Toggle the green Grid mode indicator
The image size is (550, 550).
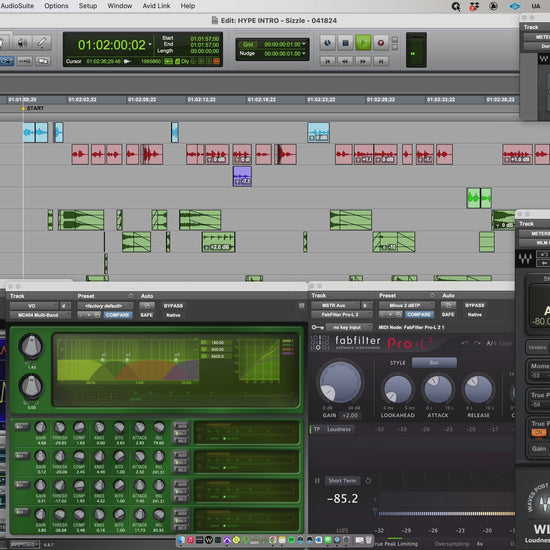(x=248, y=45)
